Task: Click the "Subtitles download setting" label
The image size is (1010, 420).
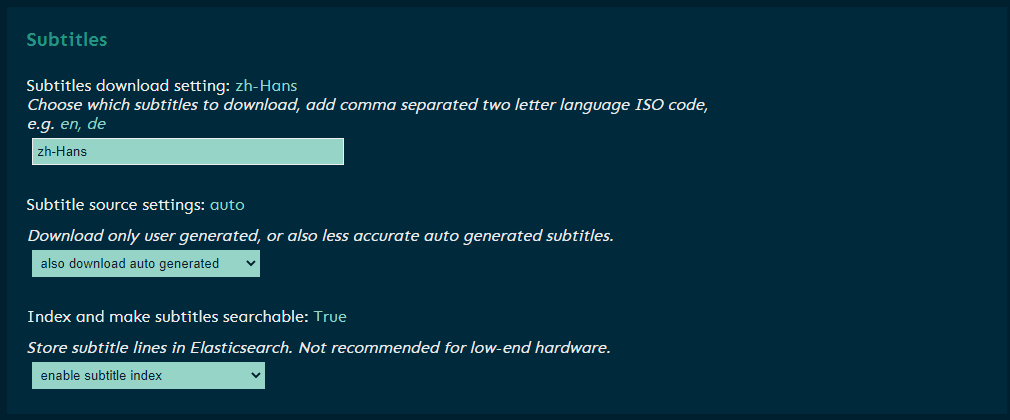Action: tap(128, 86)
